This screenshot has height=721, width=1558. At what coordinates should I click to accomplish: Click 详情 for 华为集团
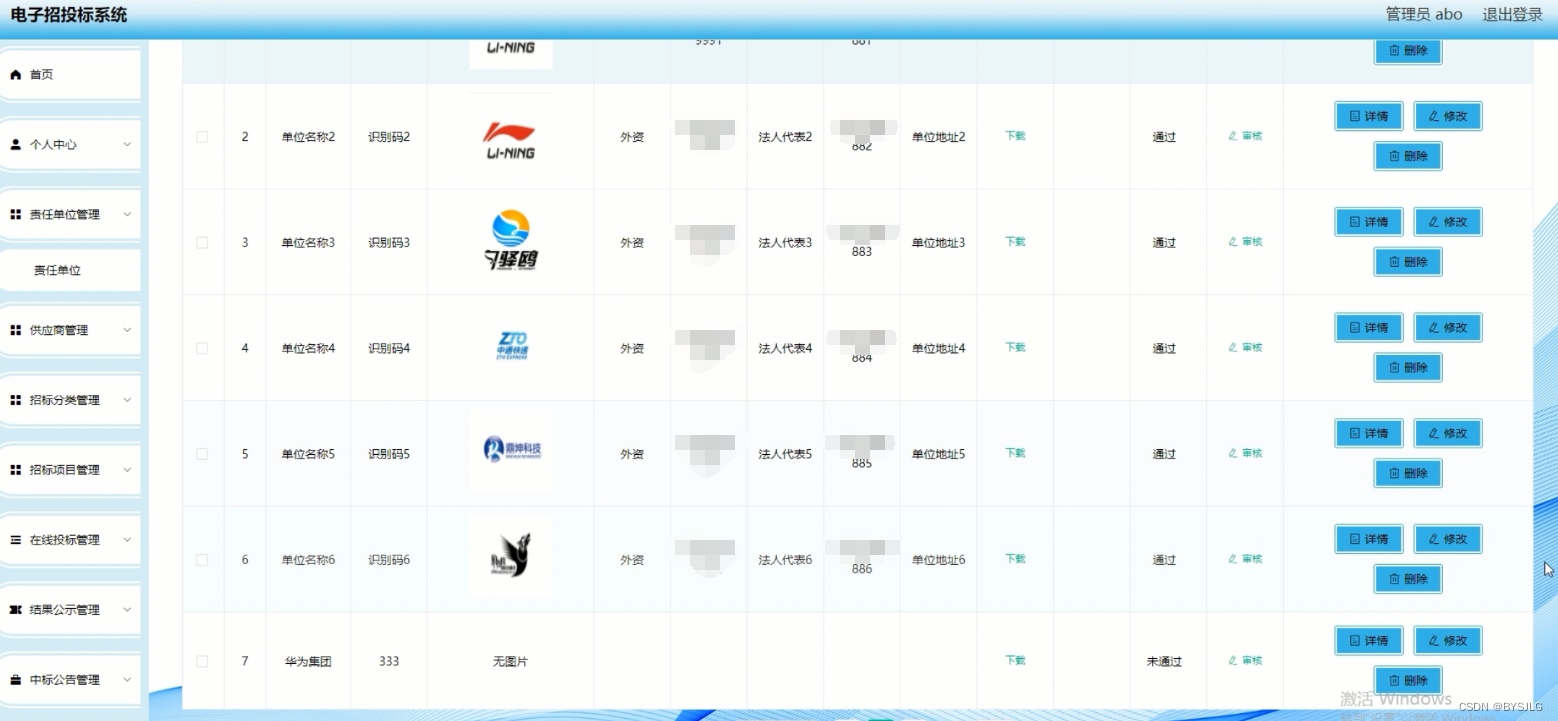(1369, 641)
